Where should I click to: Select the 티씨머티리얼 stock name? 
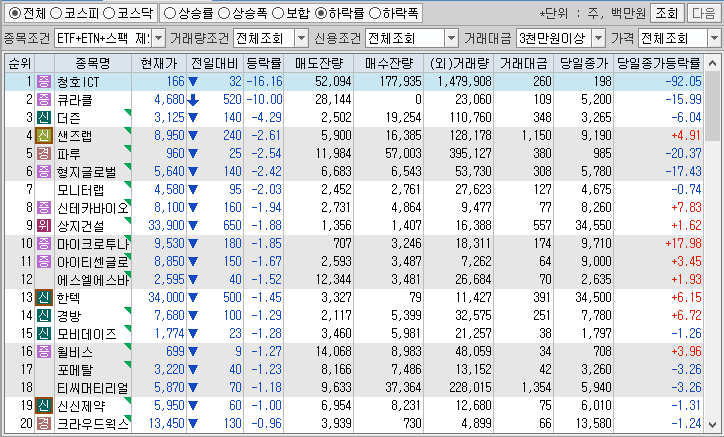tap(93, 388)
